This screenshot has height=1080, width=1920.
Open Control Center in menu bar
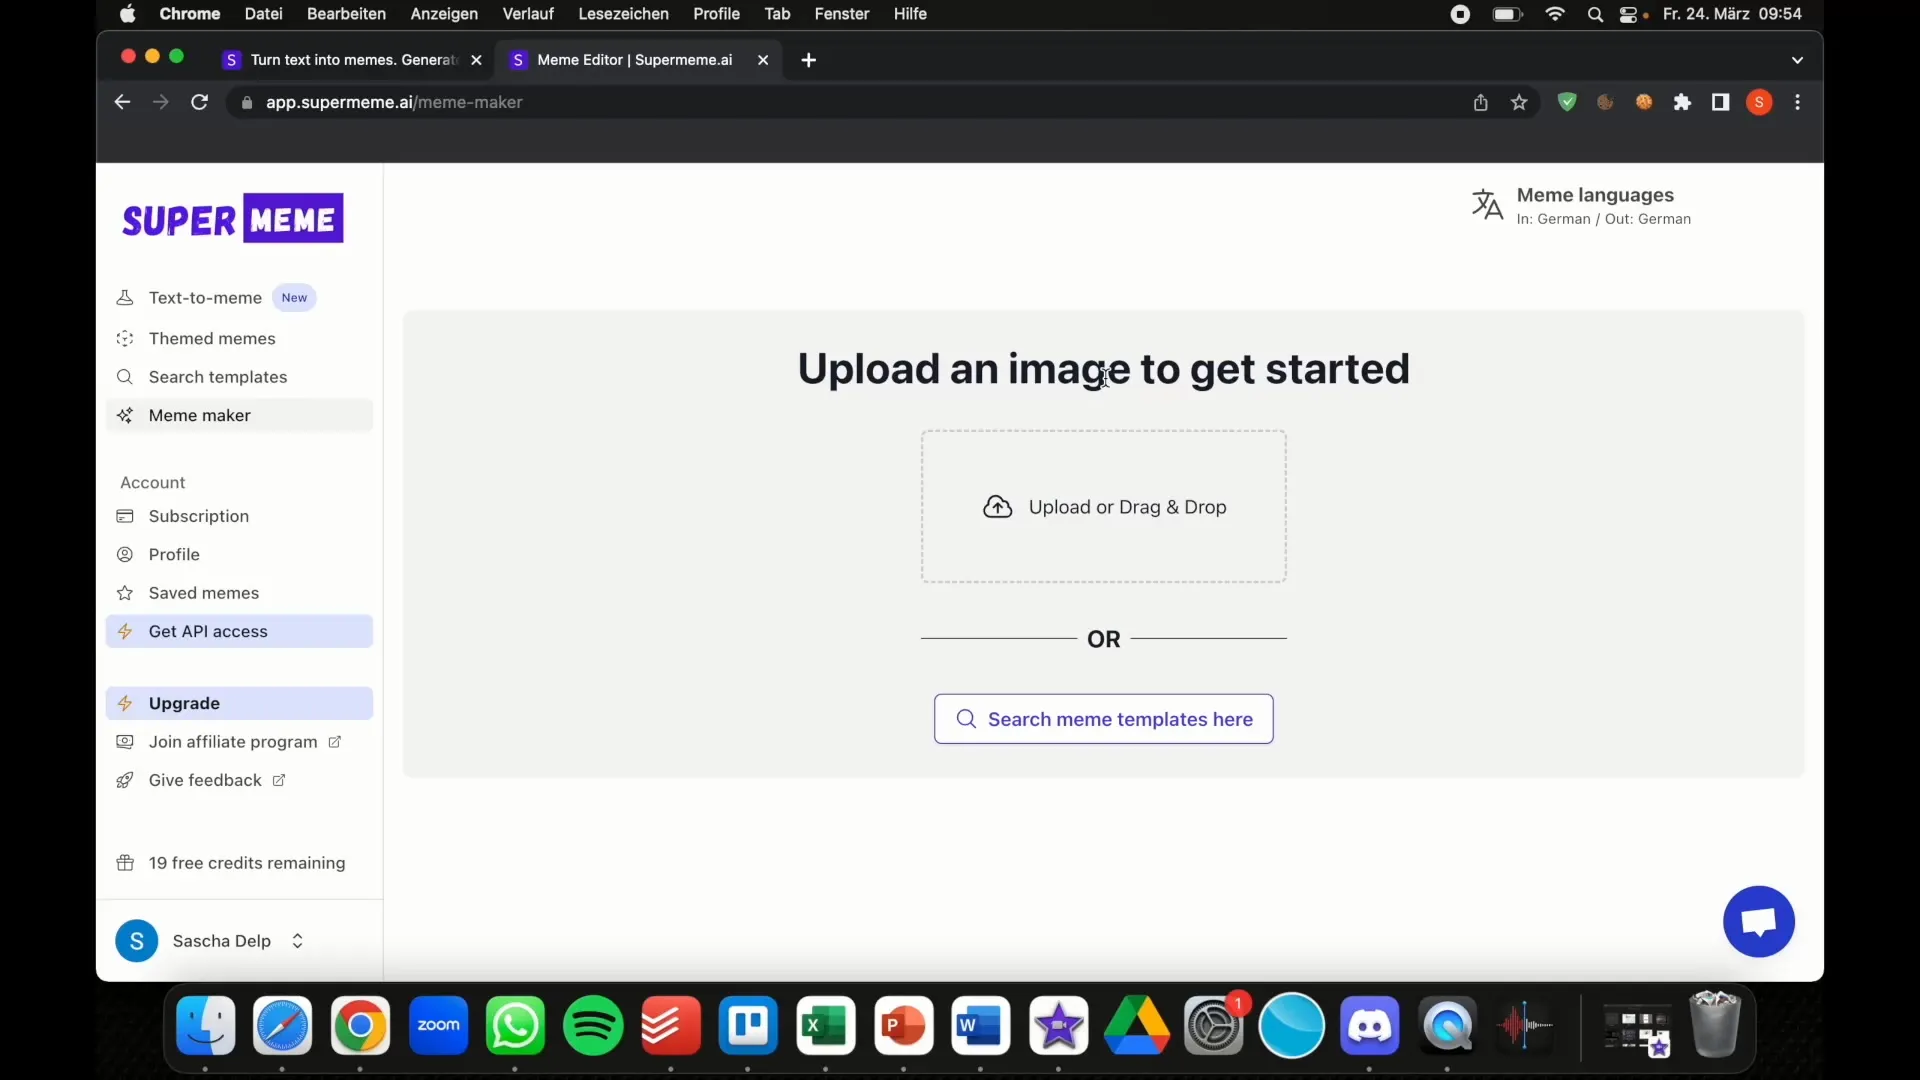point(1628,14)
